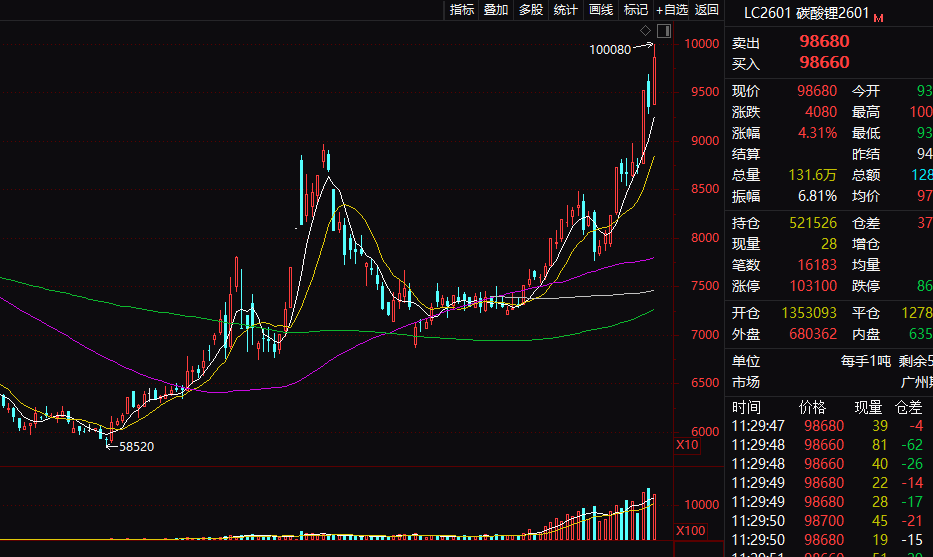Activate the 画线 drawing tool
The width and height of the screenshot is (933, 557).
tap(601, 10)
